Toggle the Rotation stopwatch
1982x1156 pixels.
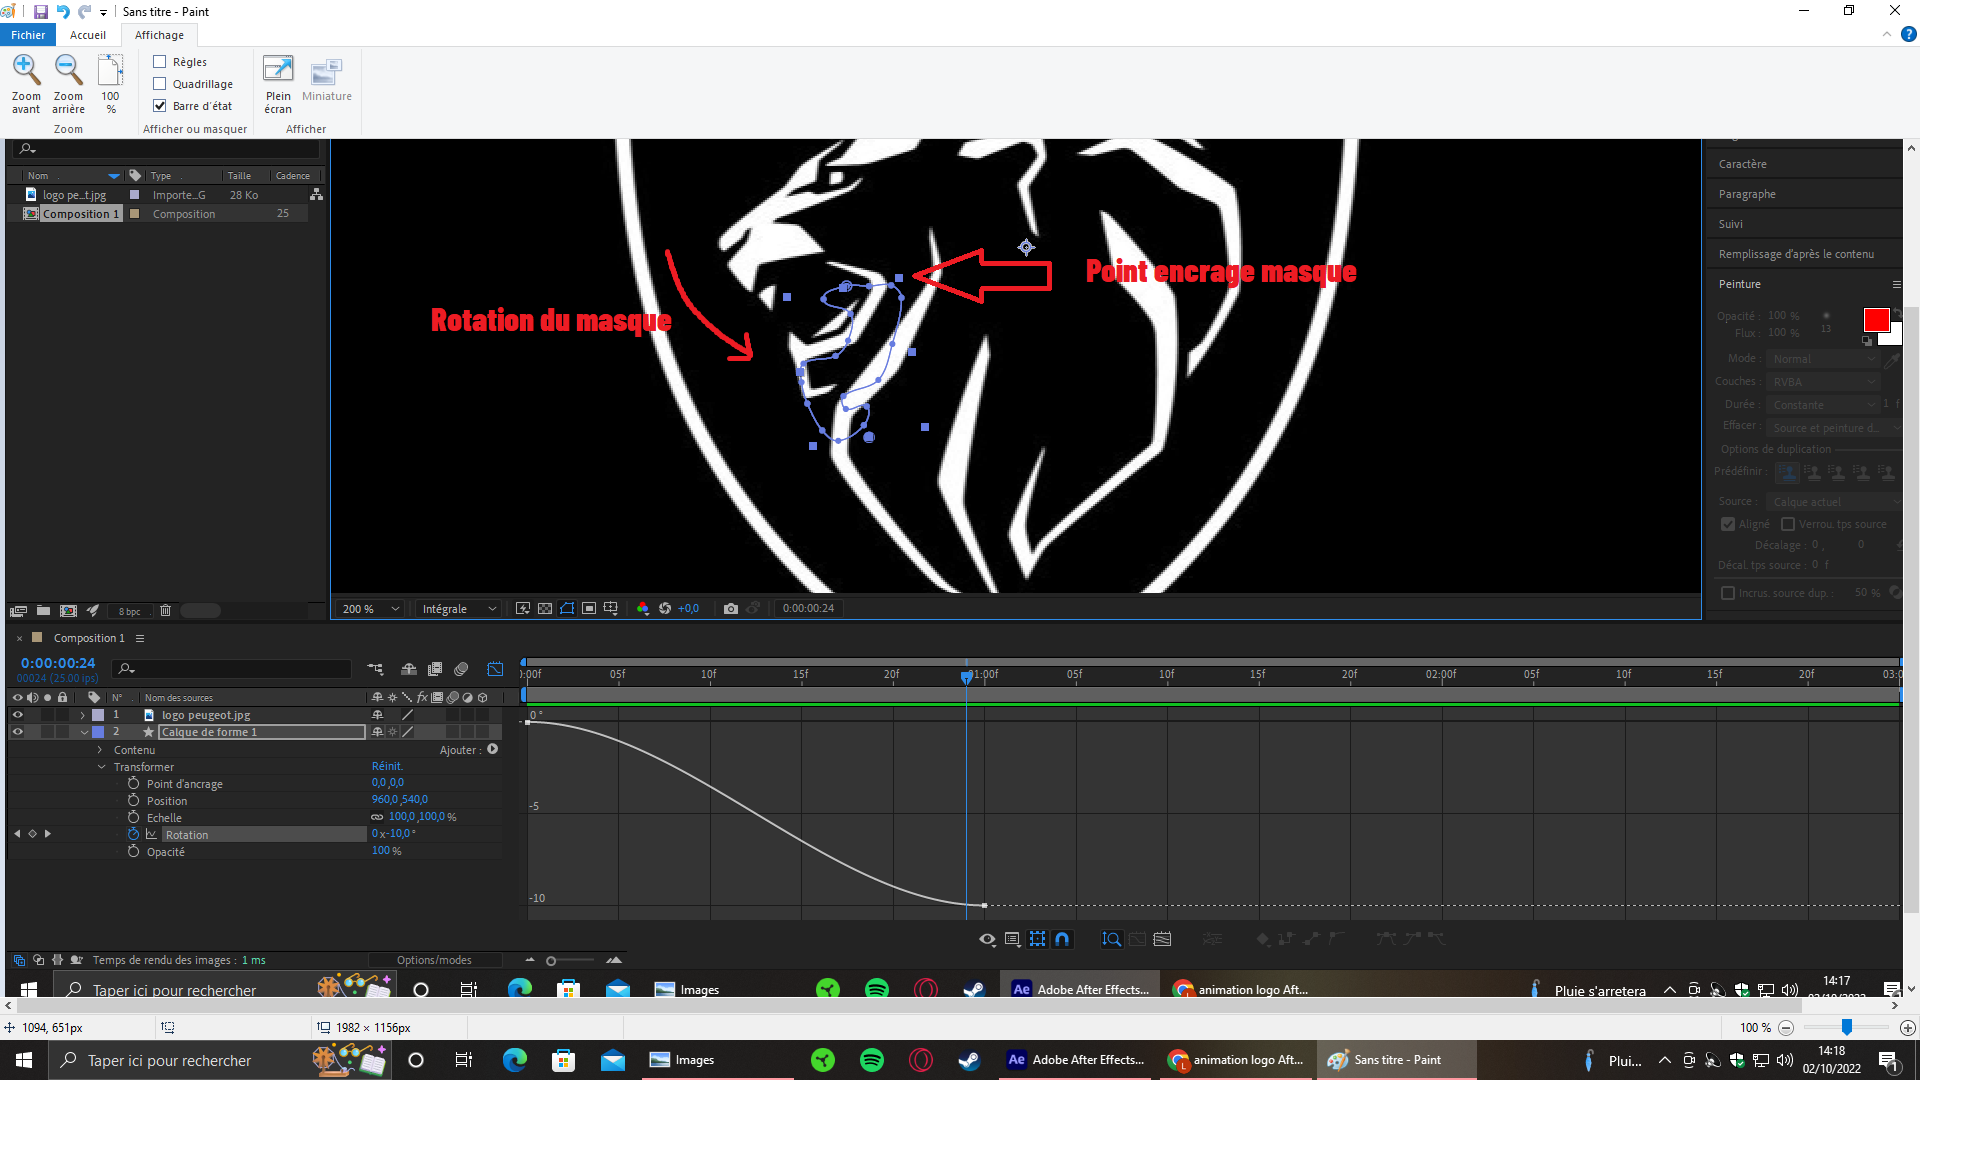coord(133,834)
